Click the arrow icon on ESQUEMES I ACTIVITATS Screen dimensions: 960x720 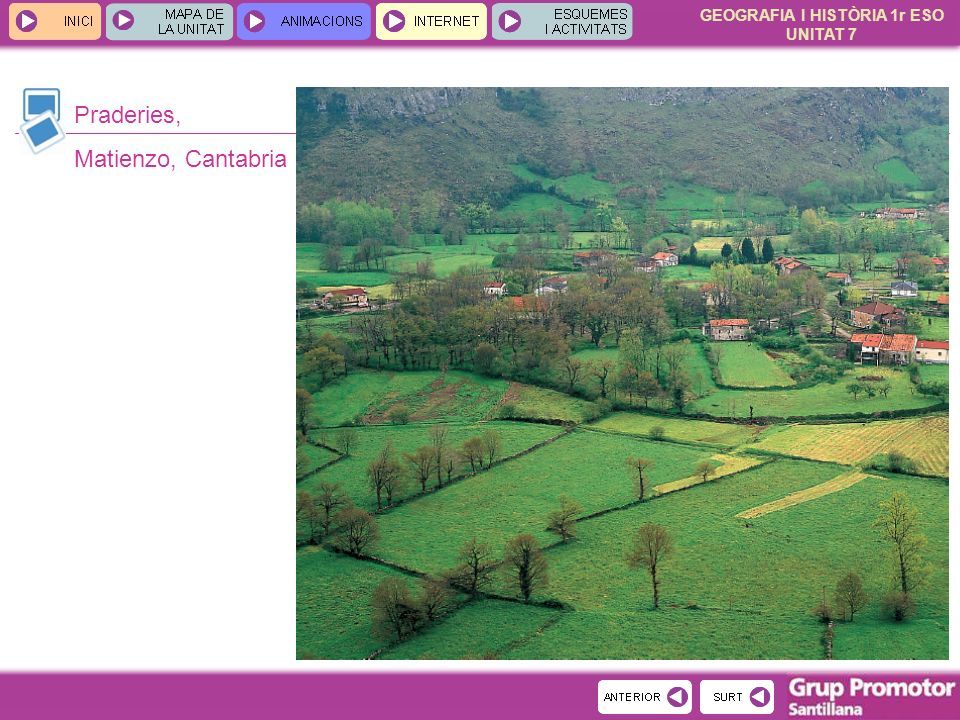point(509,21)
